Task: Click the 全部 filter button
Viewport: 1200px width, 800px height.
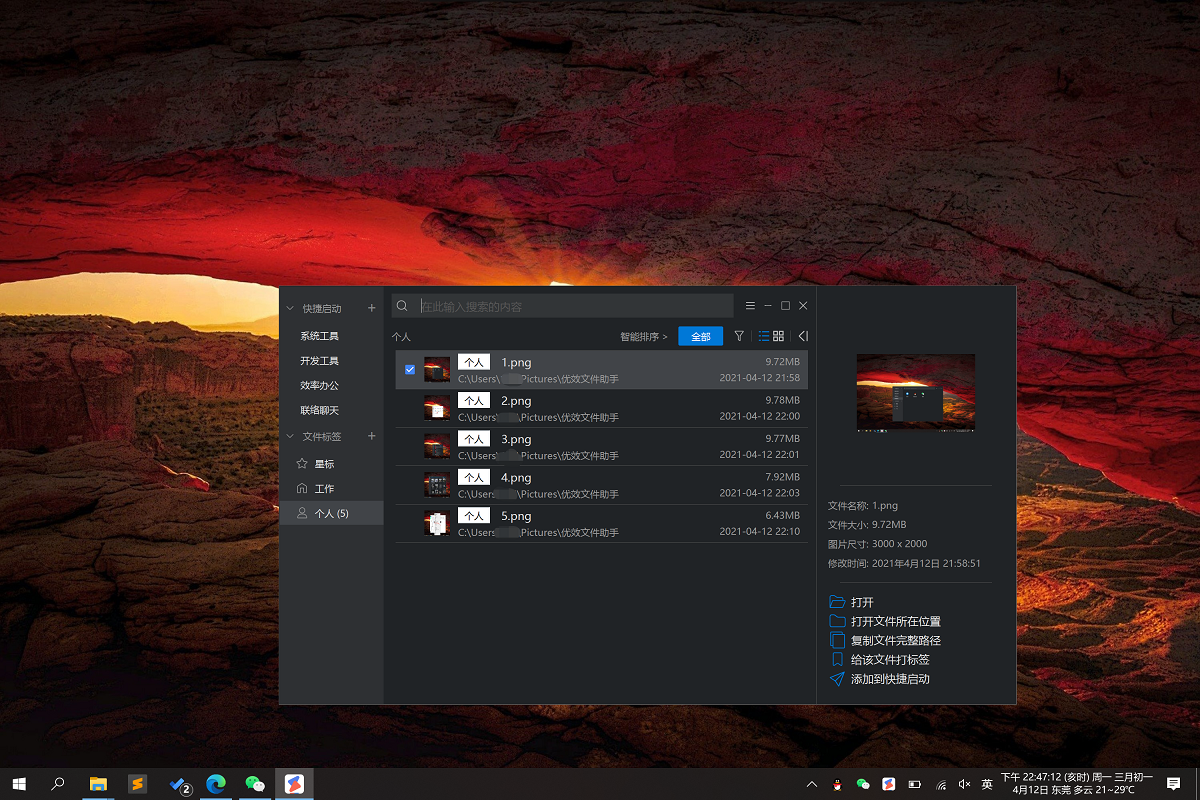Action: (x=700, y=336)
